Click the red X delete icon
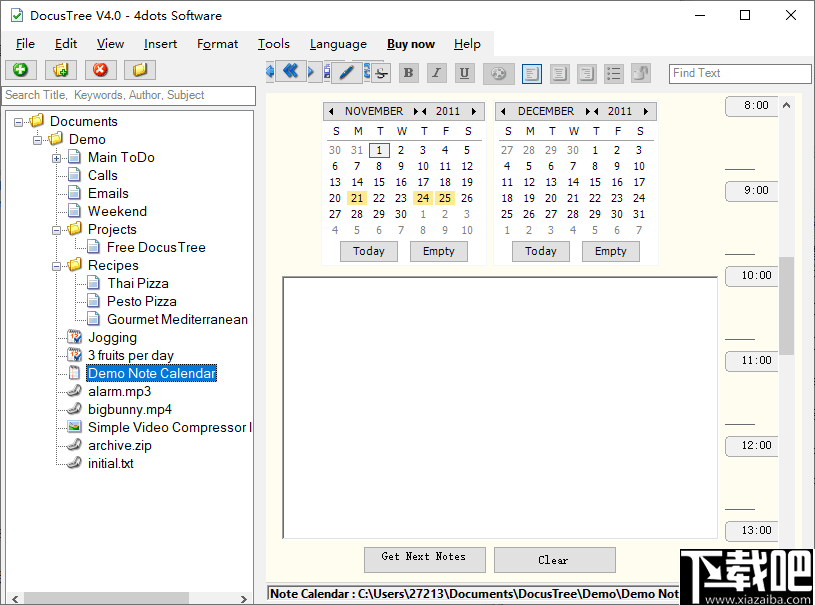 click(x=100, y=70)
